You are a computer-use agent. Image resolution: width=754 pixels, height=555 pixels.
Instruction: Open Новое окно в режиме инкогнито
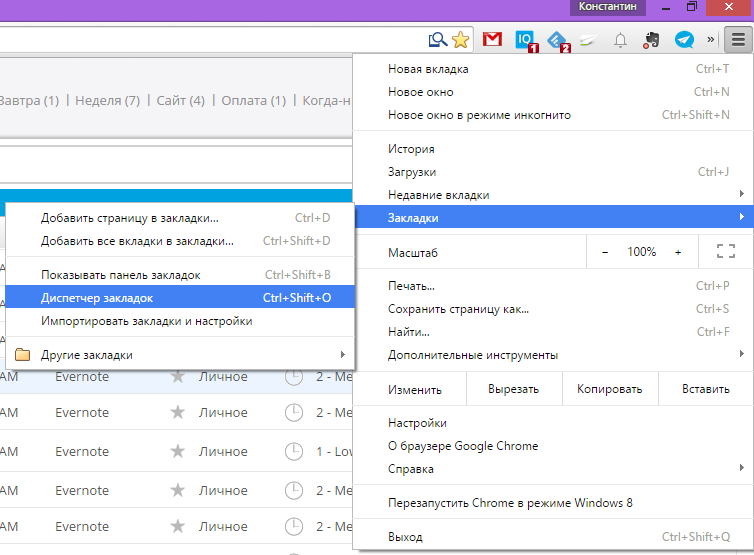[553, 115]
